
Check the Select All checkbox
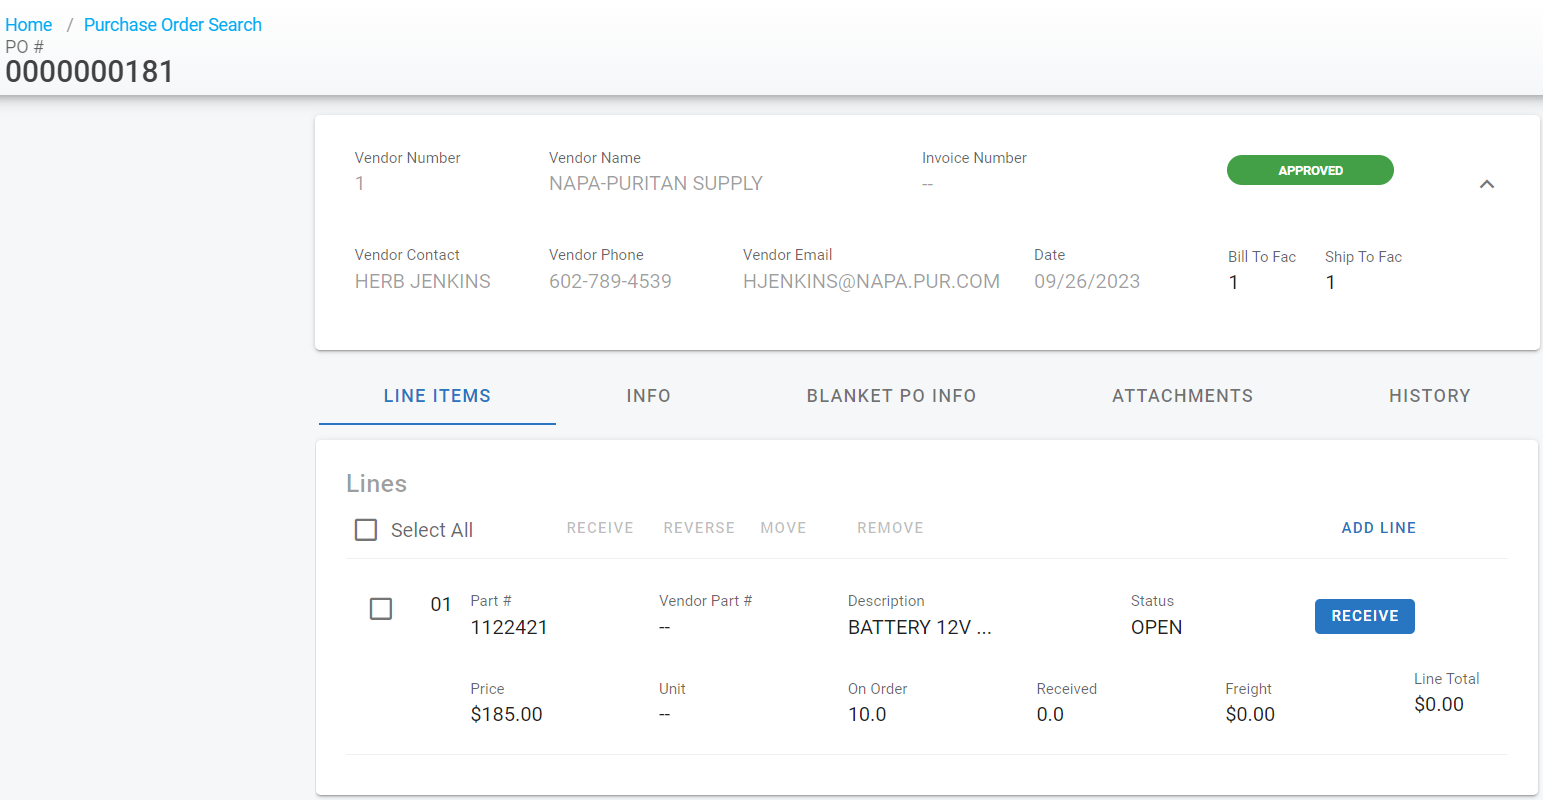pyautogui.click(x=366, y=530)
